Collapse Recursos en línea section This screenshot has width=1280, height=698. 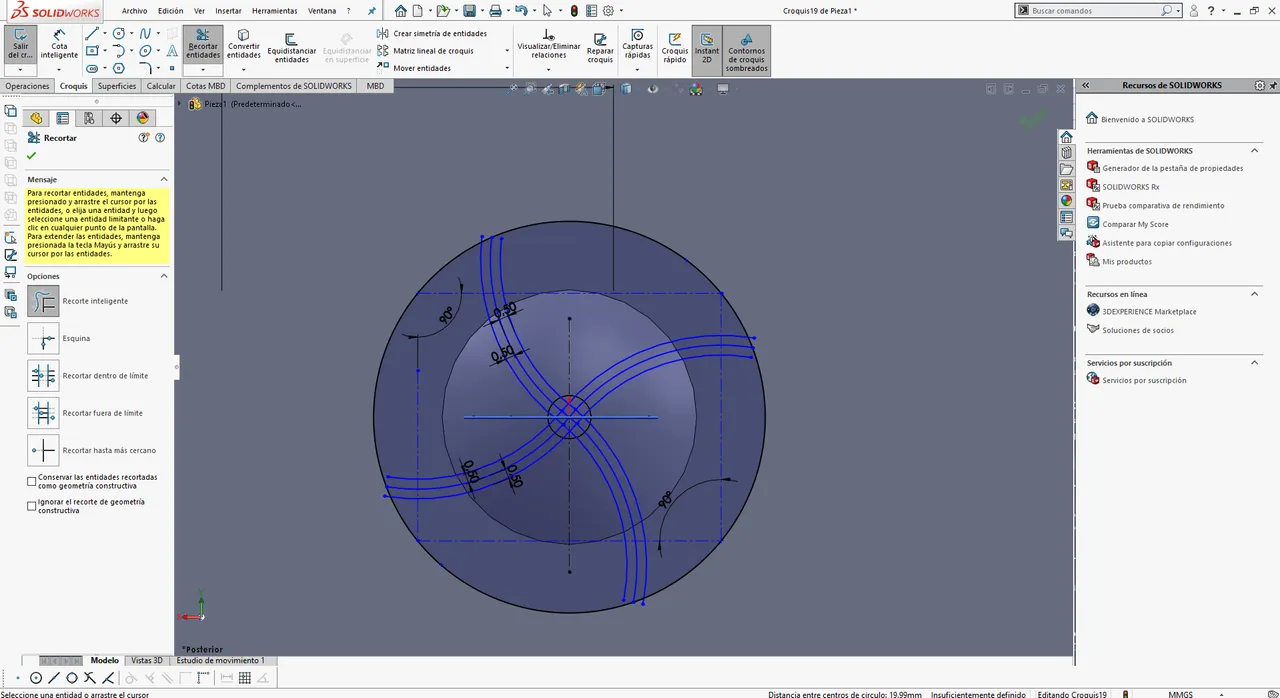tap(1255, 294)
